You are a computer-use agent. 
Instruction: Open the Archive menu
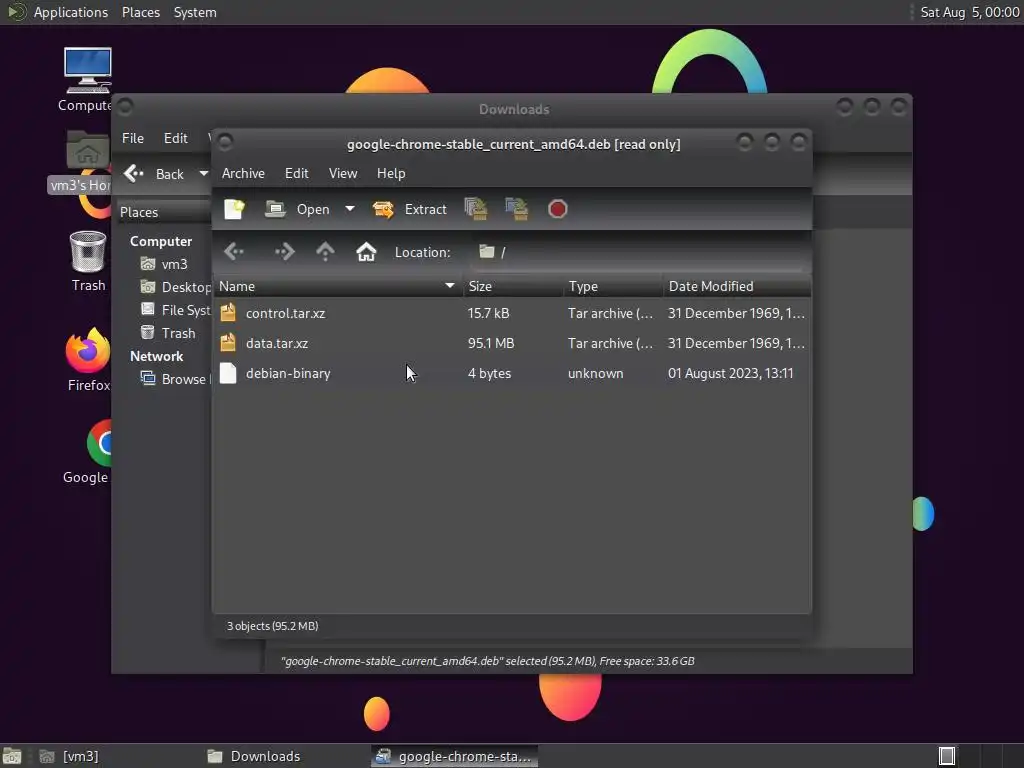click(x=243, y=173)
